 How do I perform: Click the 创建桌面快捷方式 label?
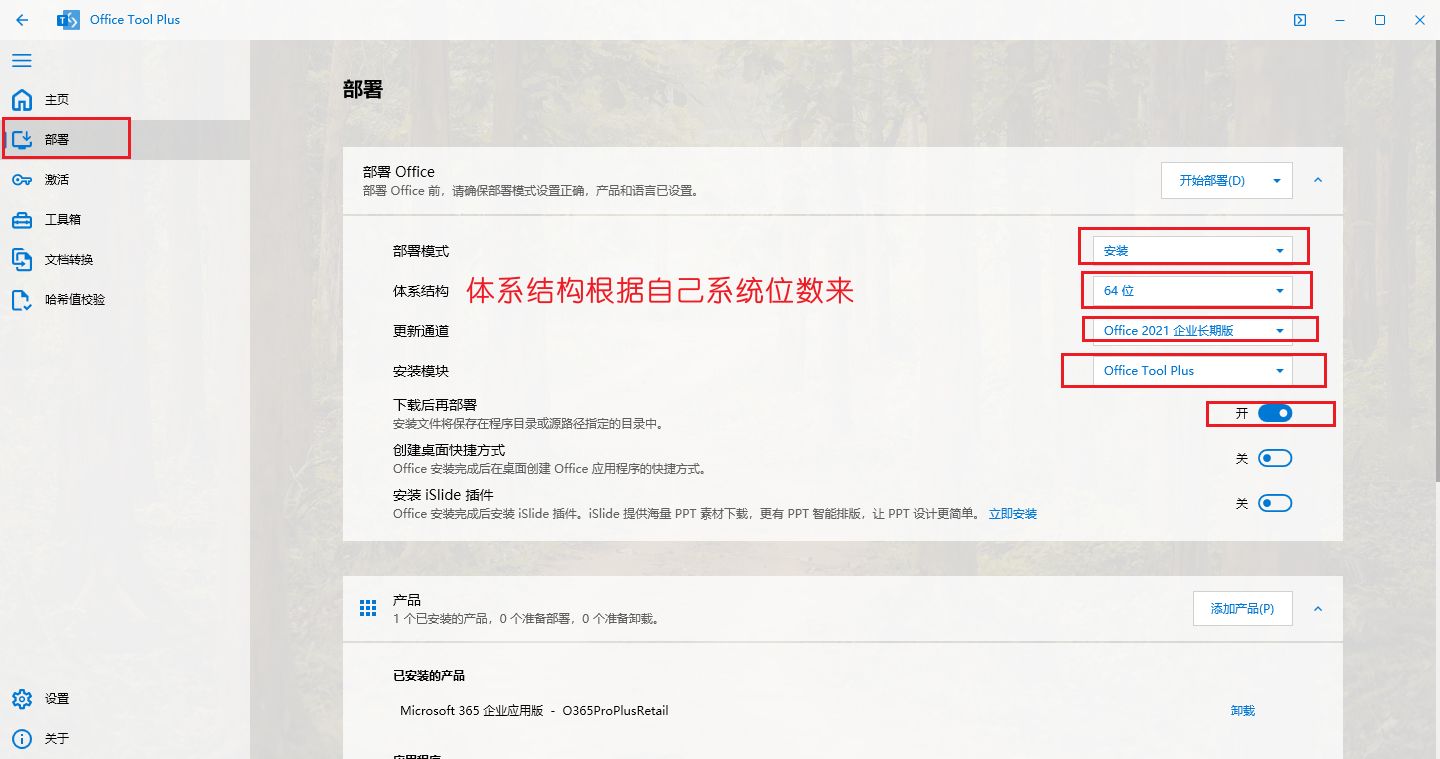[449, 451]
